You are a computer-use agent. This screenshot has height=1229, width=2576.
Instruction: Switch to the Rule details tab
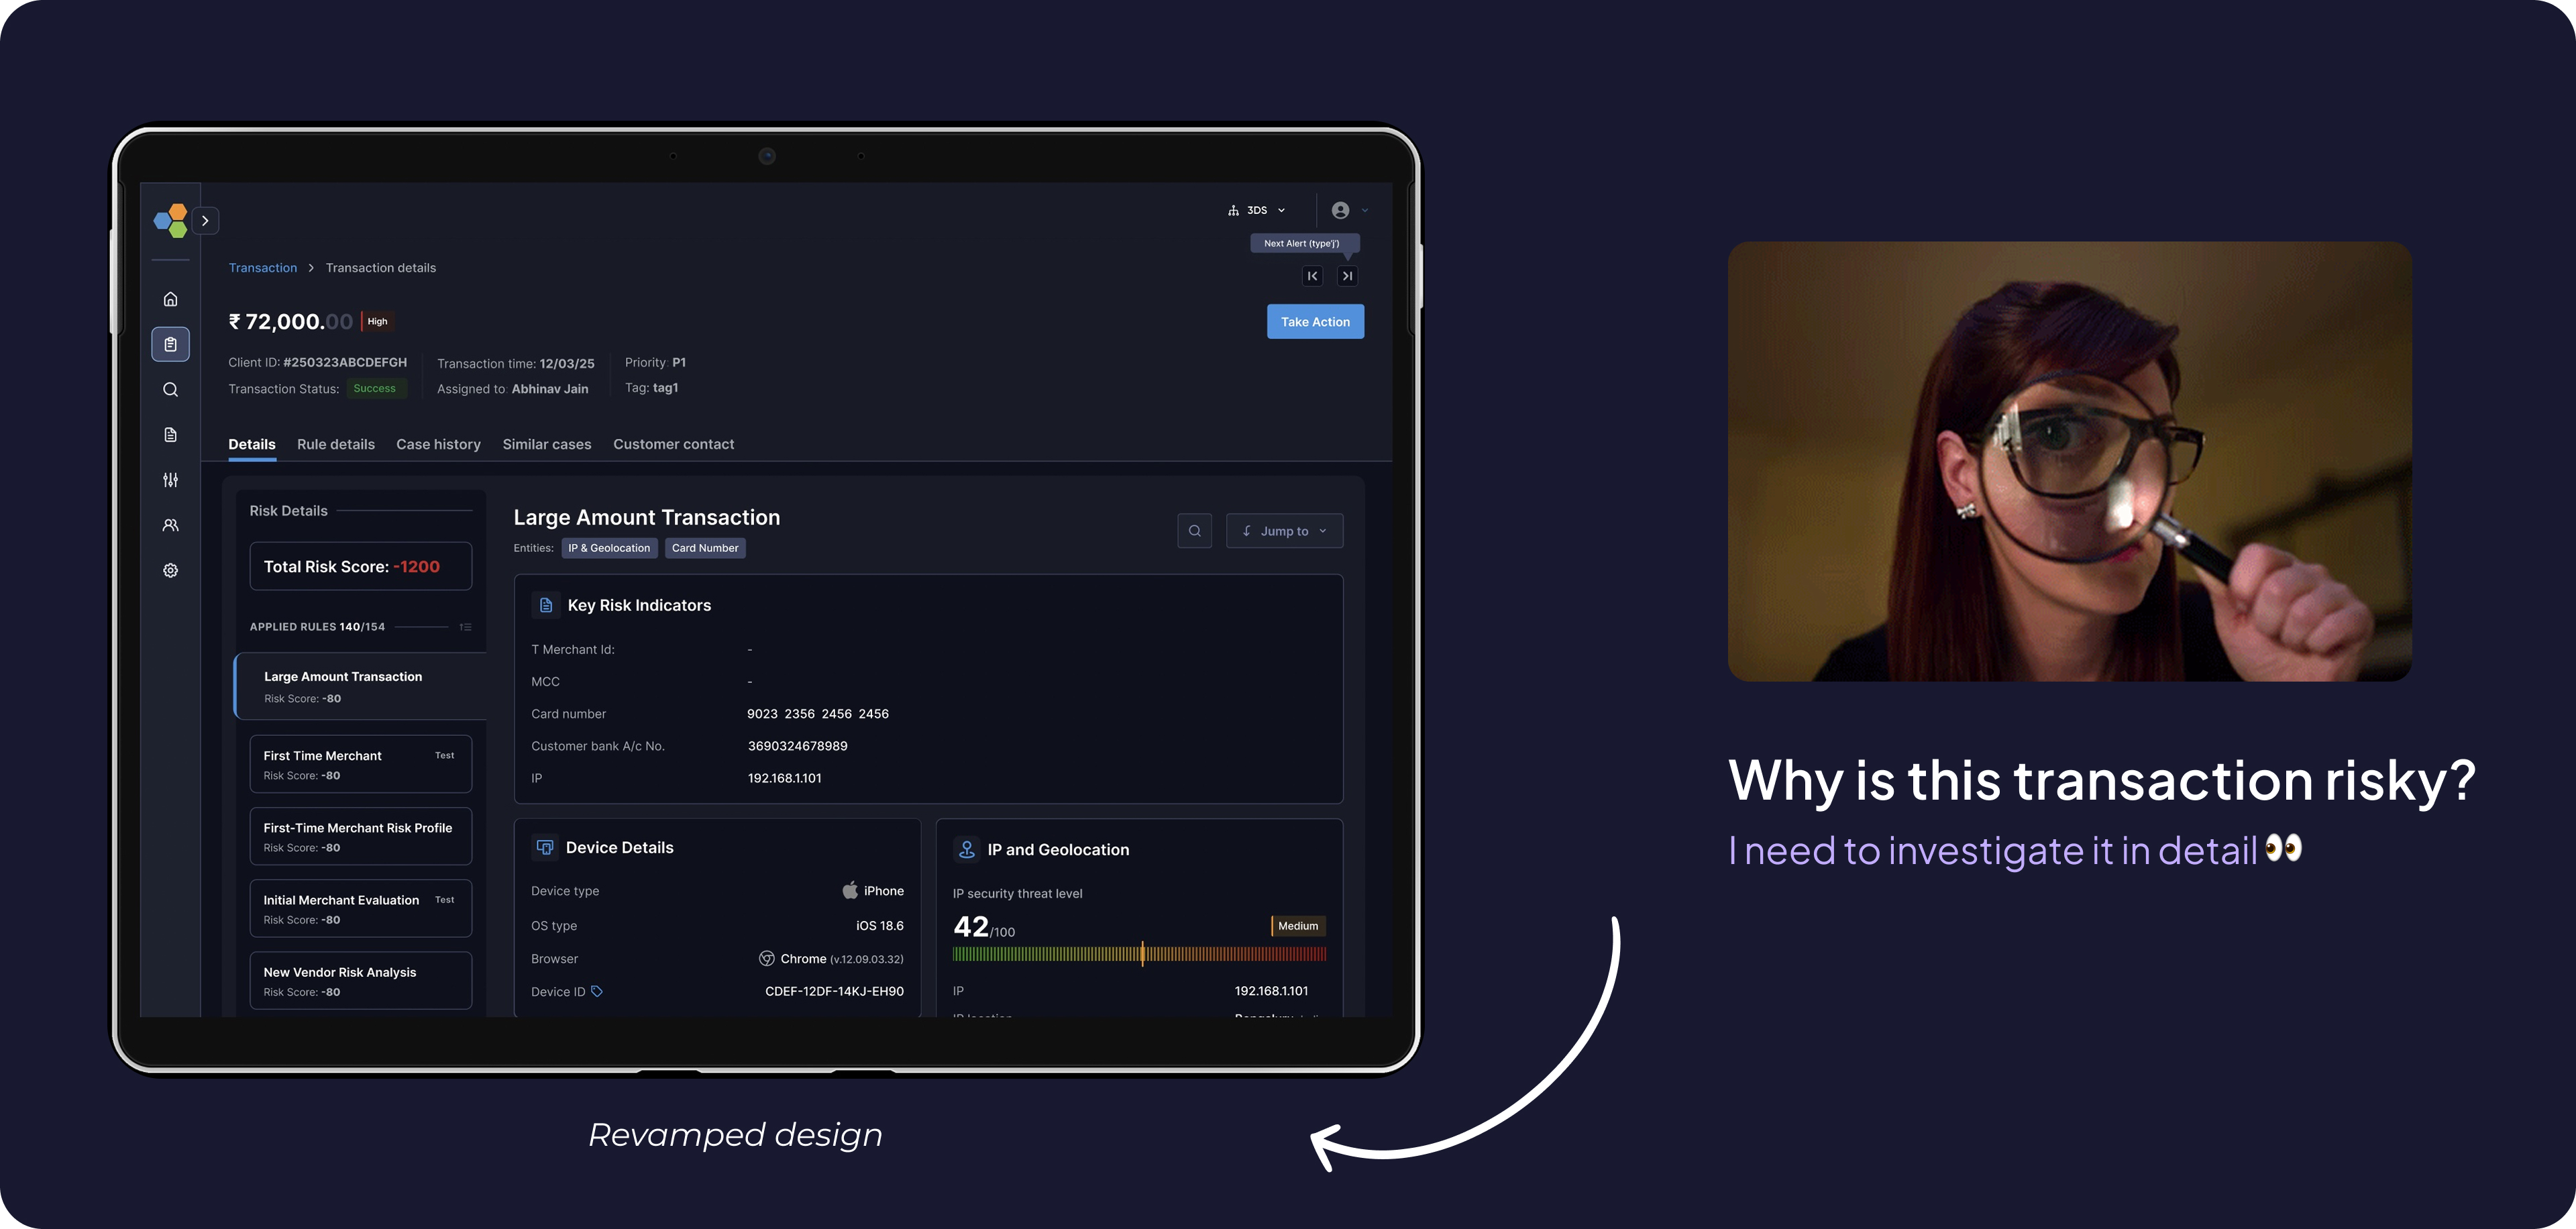tap(335, 444)
